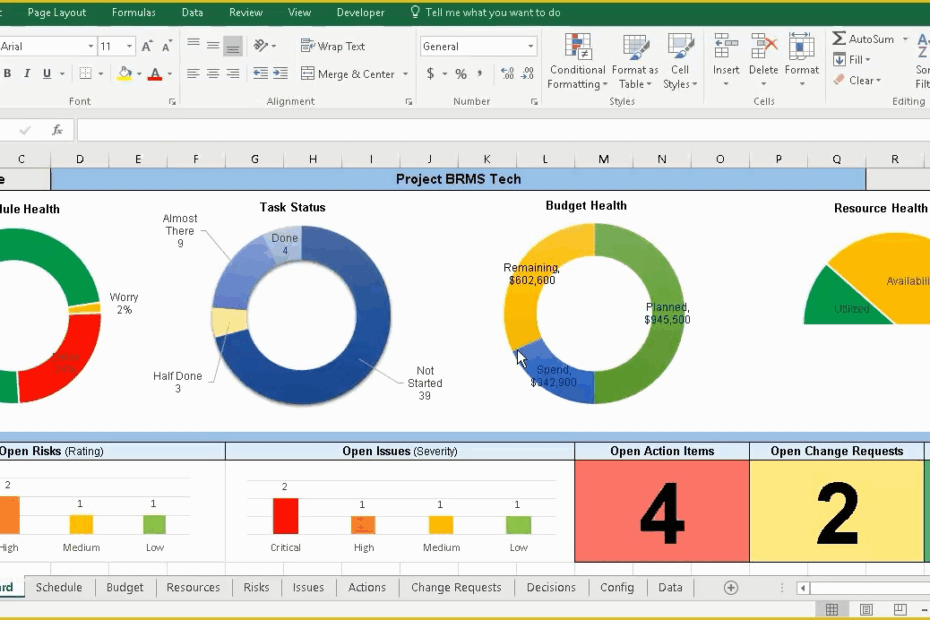The height and width of the screenshot is (620, 930).
Task: Click the Insert Function fx button
Action: click(x=57, y=129)
